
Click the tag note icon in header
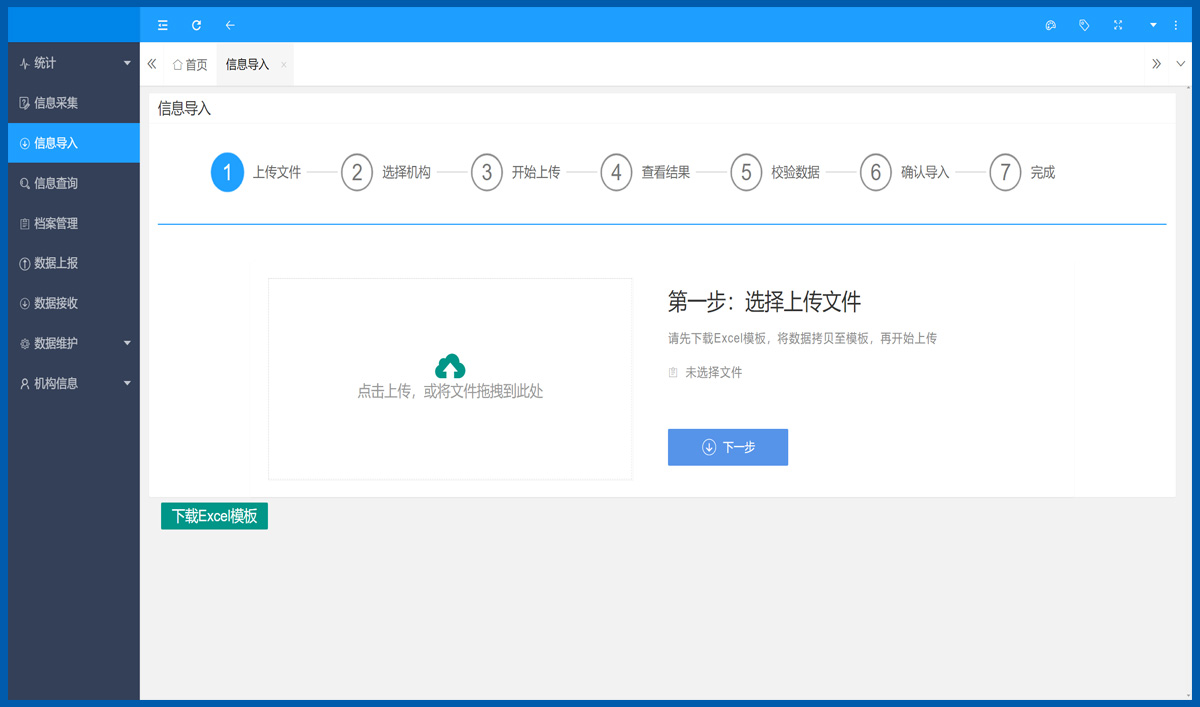tap(1084, 25)
